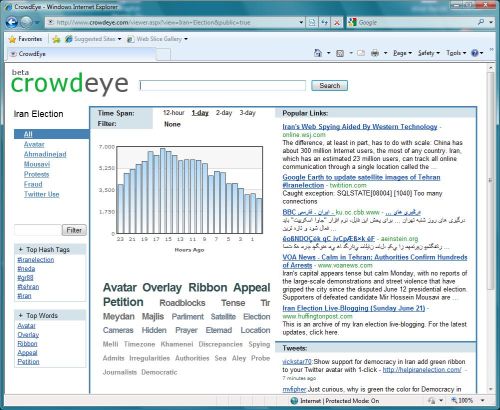
Task: Focus the sidebar filter text box
Action: click(38, 230)
